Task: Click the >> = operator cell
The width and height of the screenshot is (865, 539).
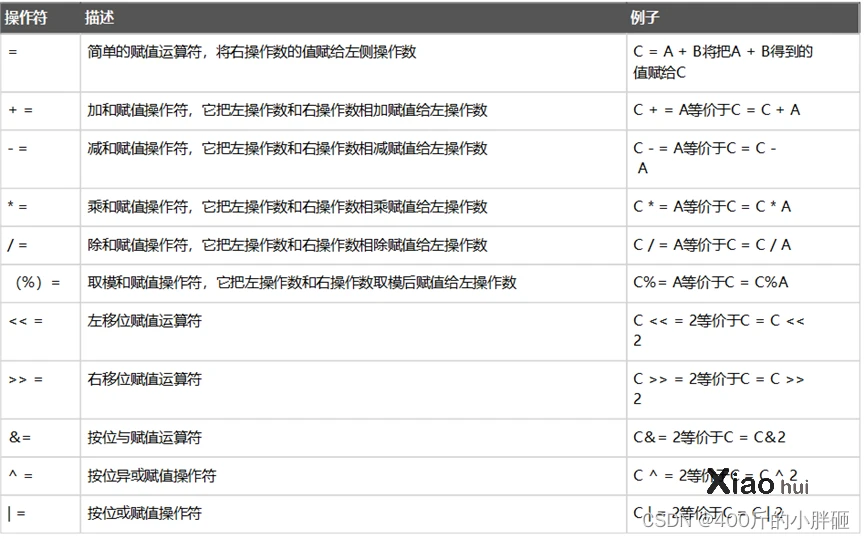Action: tap(25, 379)
